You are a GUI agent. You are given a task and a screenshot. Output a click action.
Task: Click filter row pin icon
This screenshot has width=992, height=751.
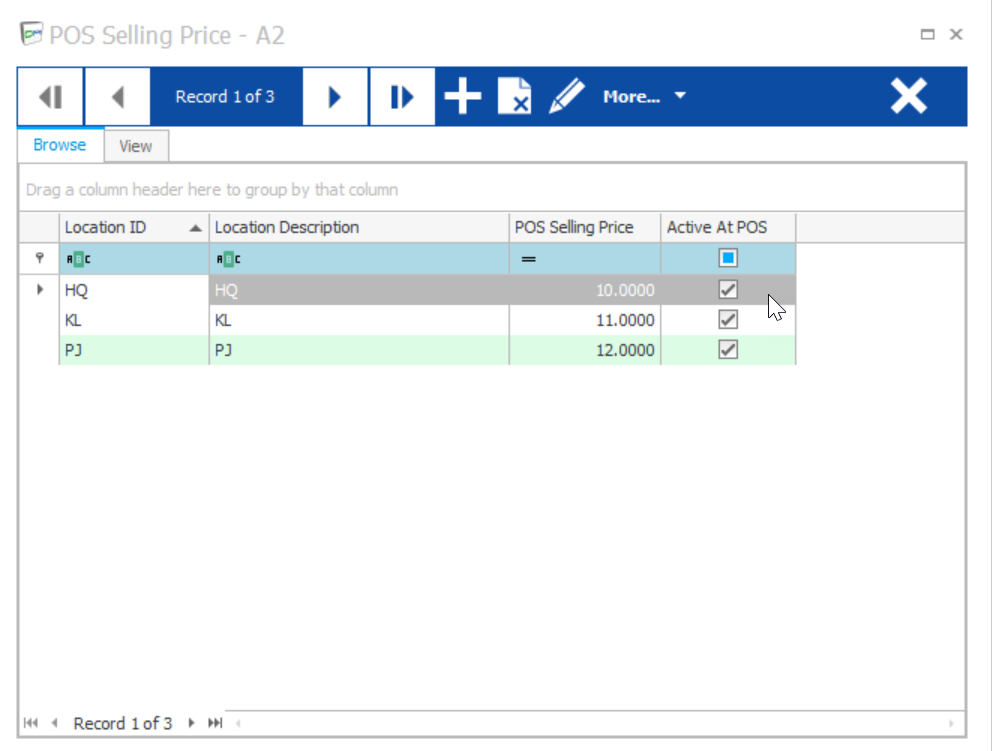[x=40, y=258]
